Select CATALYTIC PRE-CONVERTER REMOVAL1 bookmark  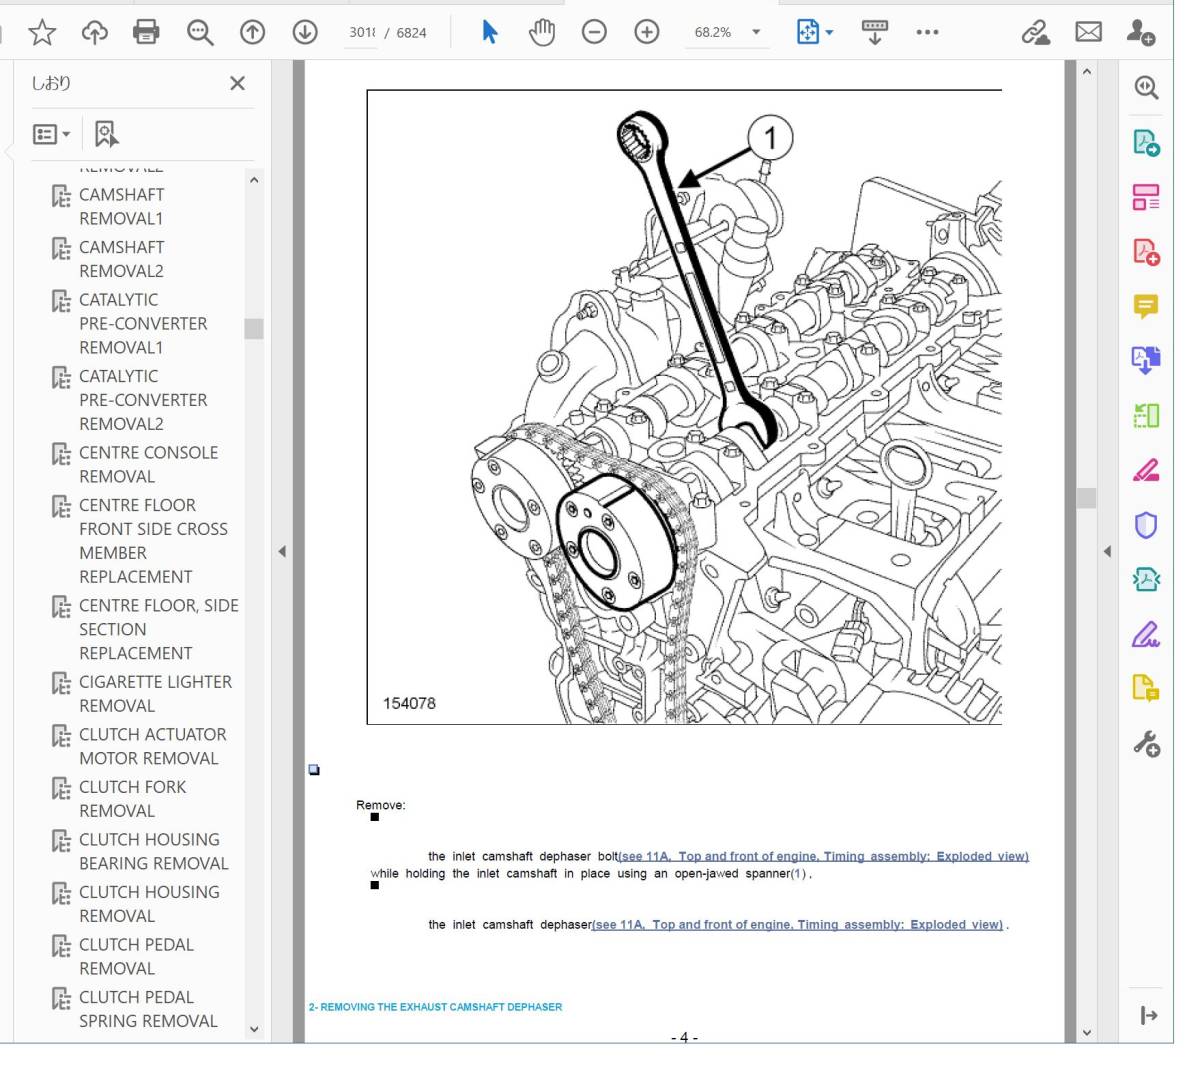[143, 323]
